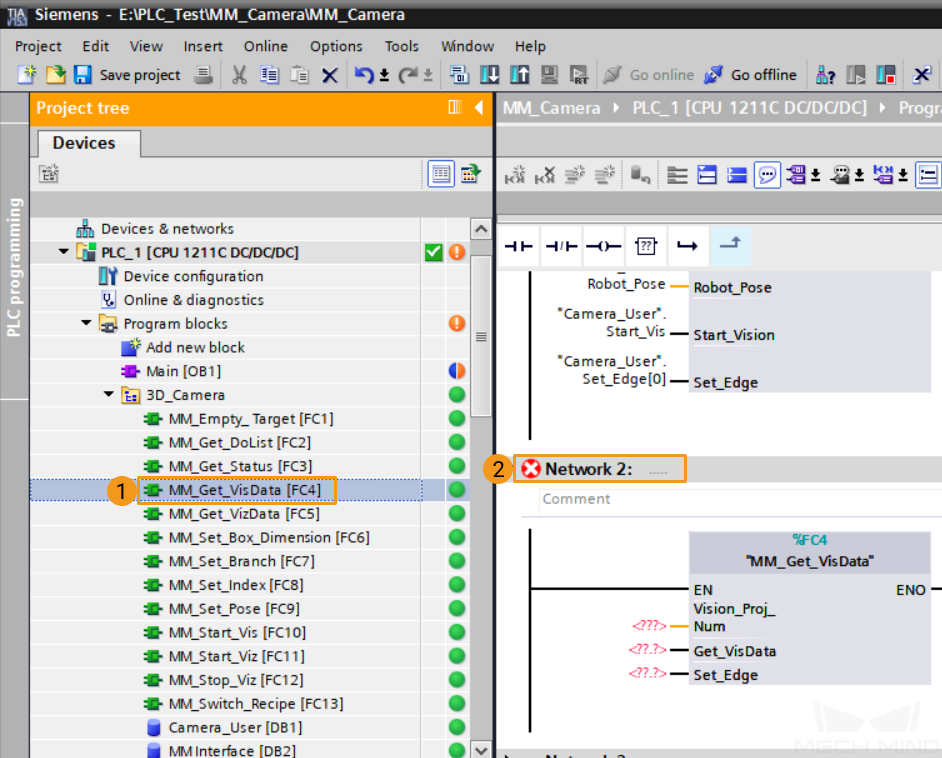
Task: Select Add new block in the tree
Action: coord(195,347)
